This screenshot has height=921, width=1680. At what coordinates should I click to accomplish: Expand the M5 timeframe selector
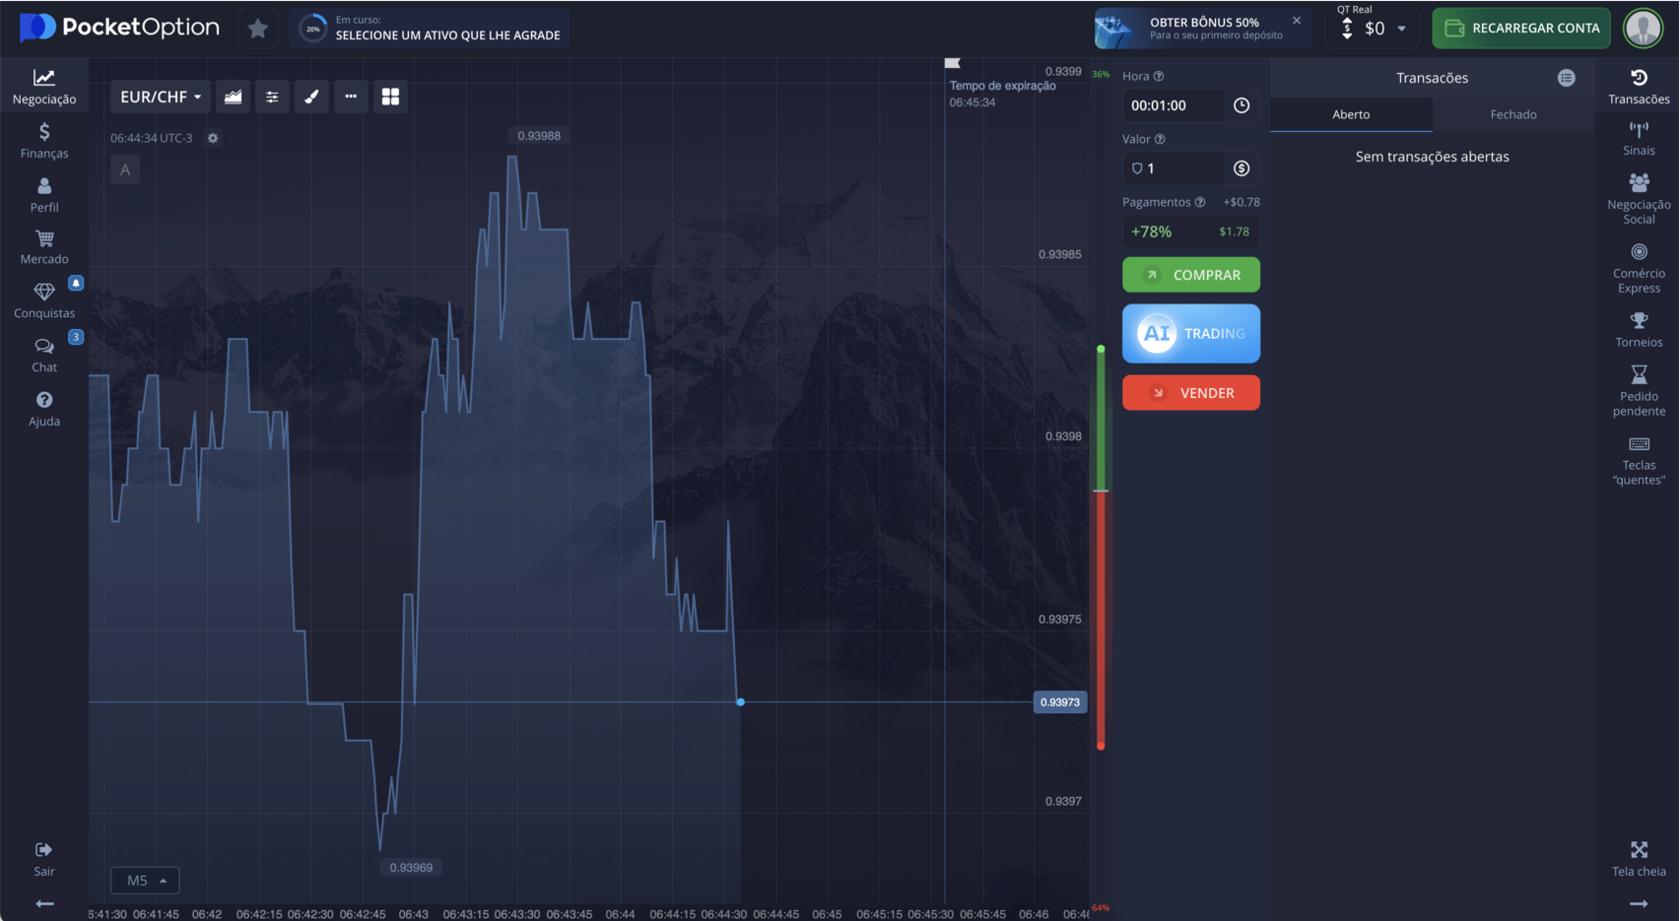145,880
